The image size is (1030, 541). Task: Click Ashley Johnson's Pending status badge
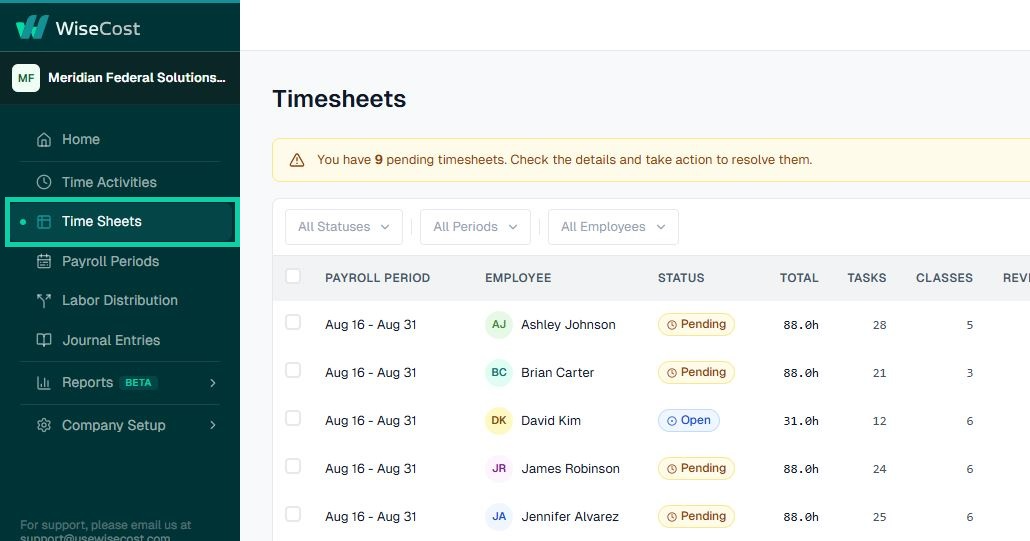pos(696,324)
